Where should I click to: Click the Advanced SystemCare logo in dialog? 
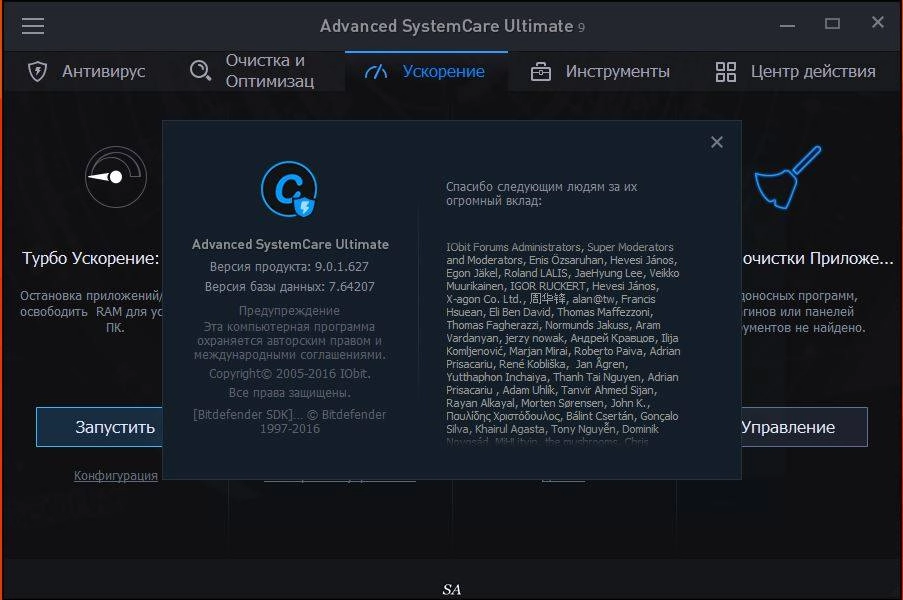pos(289,189)
